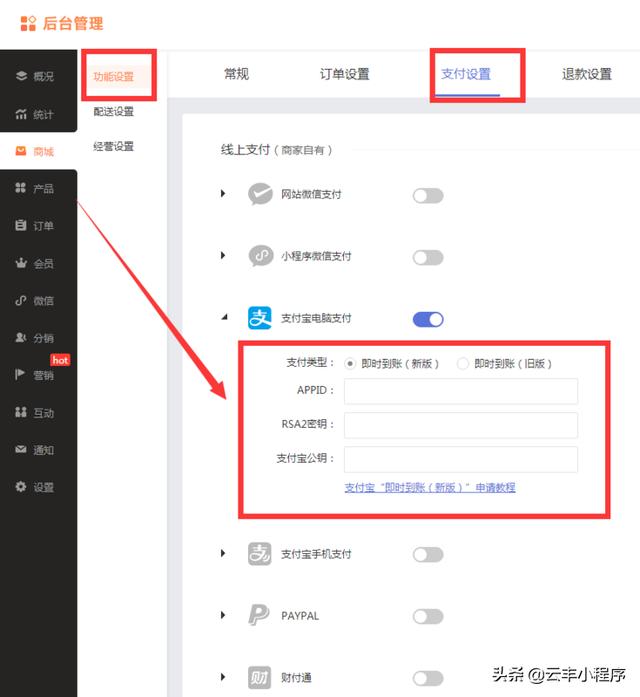Open 支付宝即时到账申请教程 link

[x=429, y=487]
